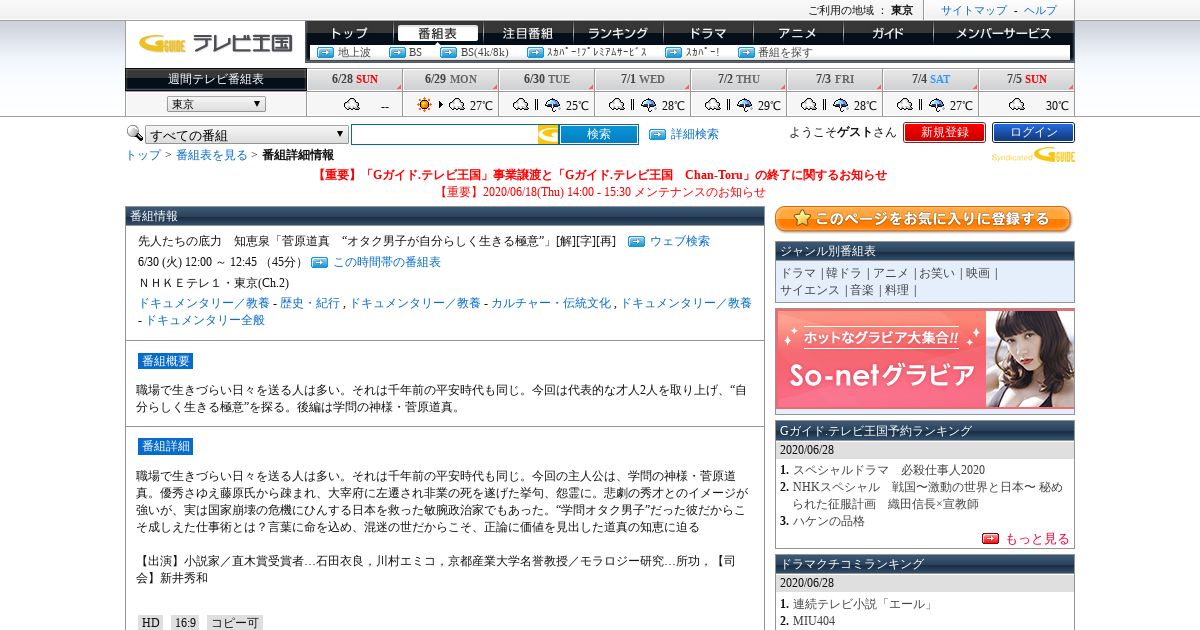This screenshot has height=630, width=1200.
Task: Open the サイトマップ link
Action: point(974,10)
